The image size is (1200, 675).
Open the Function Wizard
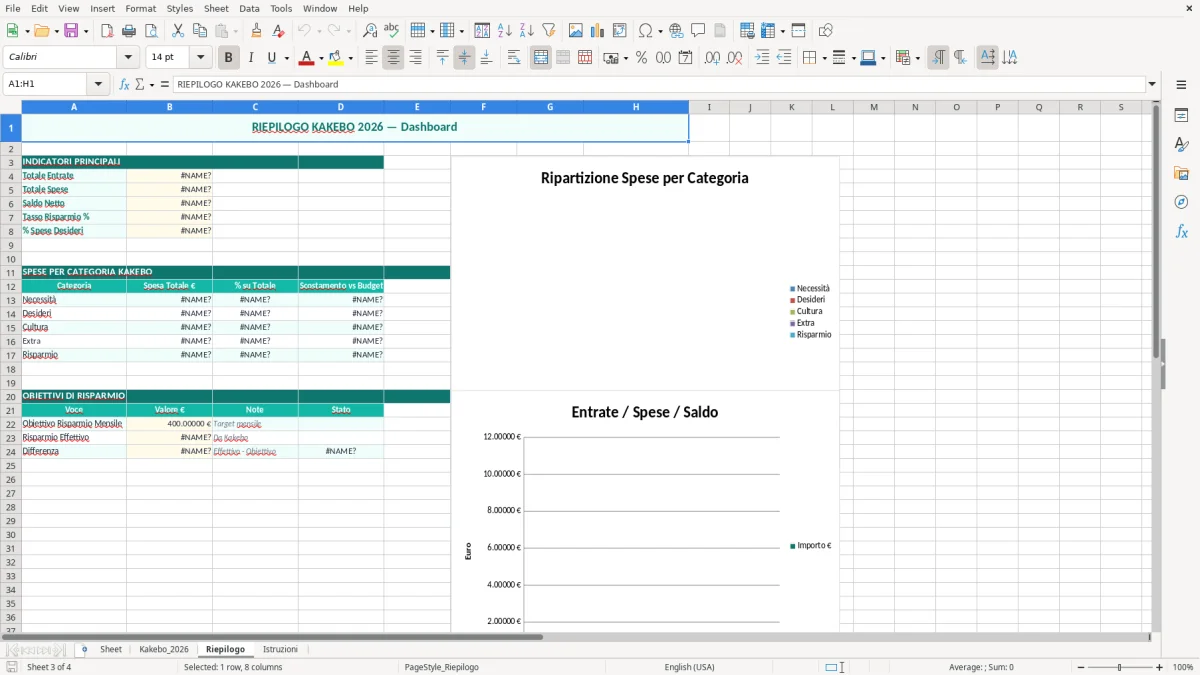124,84
